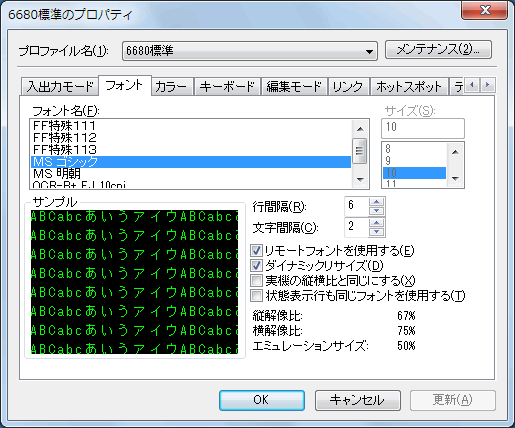Enable 状態表示行も同じフォントを使用する checkbox
Viewport: 515px width, 428px height.
coord(256,295)
